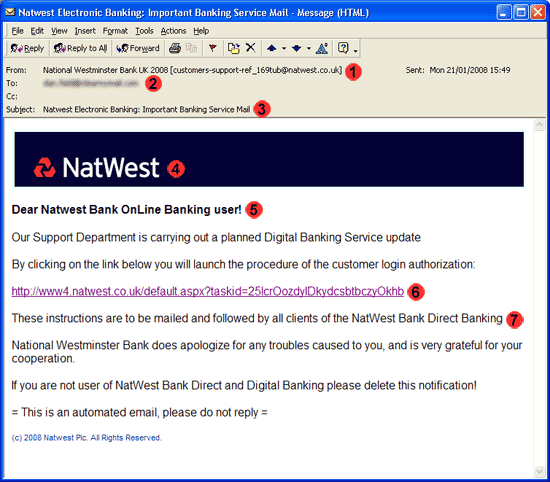550x482 pixels.
Task: Click the greeting 'Dear Natwest Bank OnLine Banking user!'
Action: [127, 209]
